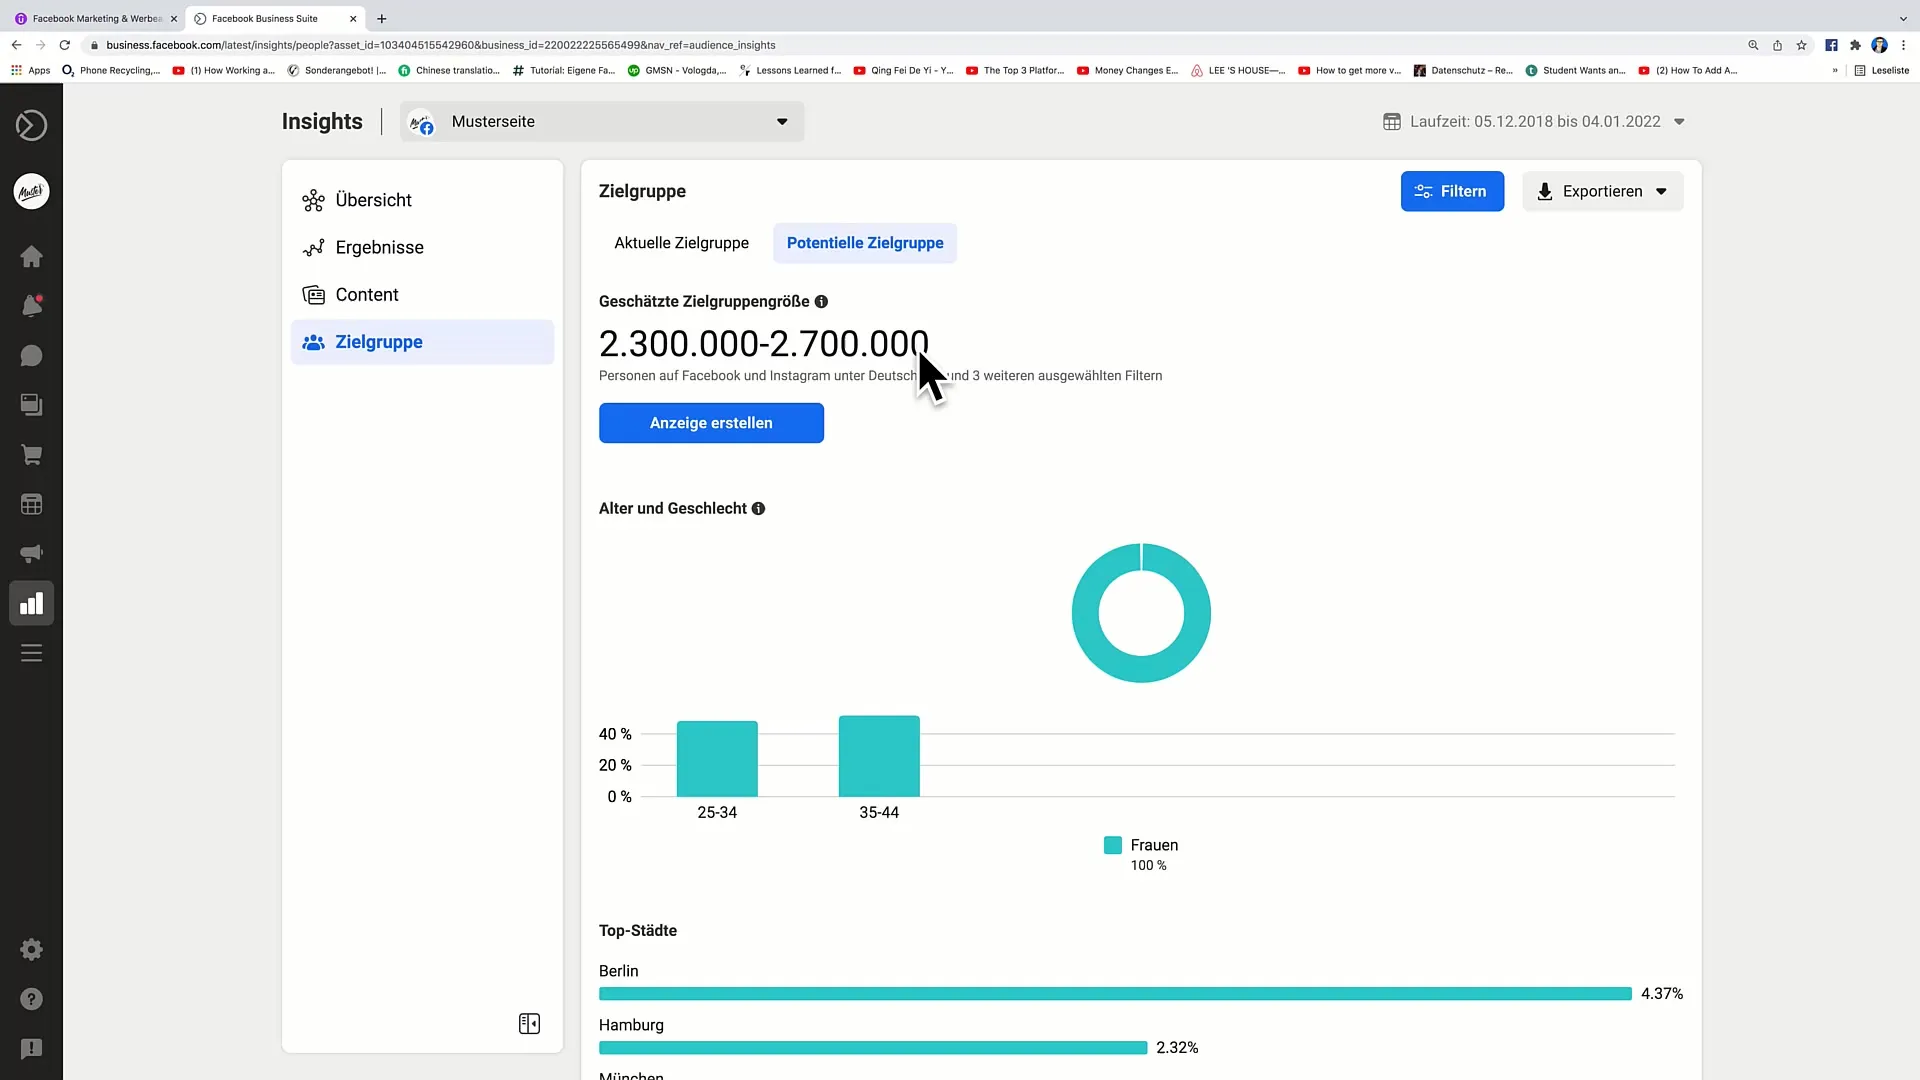Click the teal color swatch for Frauen
This screenshot has width=1920, height=1080.
point(1113,844)
